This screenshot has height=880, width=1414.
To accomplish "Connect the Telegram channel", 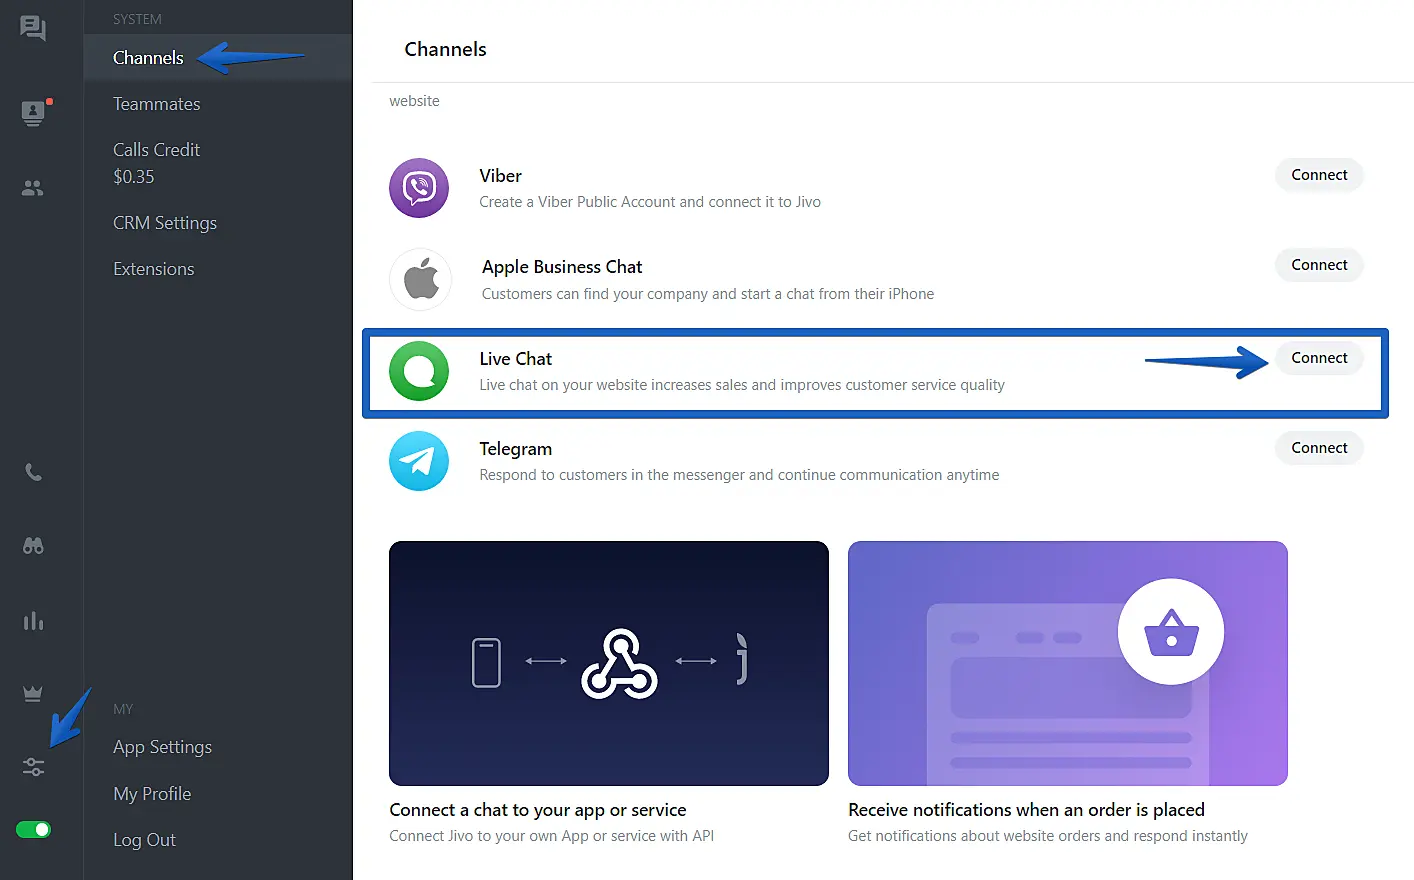I will click(1319, 448).
